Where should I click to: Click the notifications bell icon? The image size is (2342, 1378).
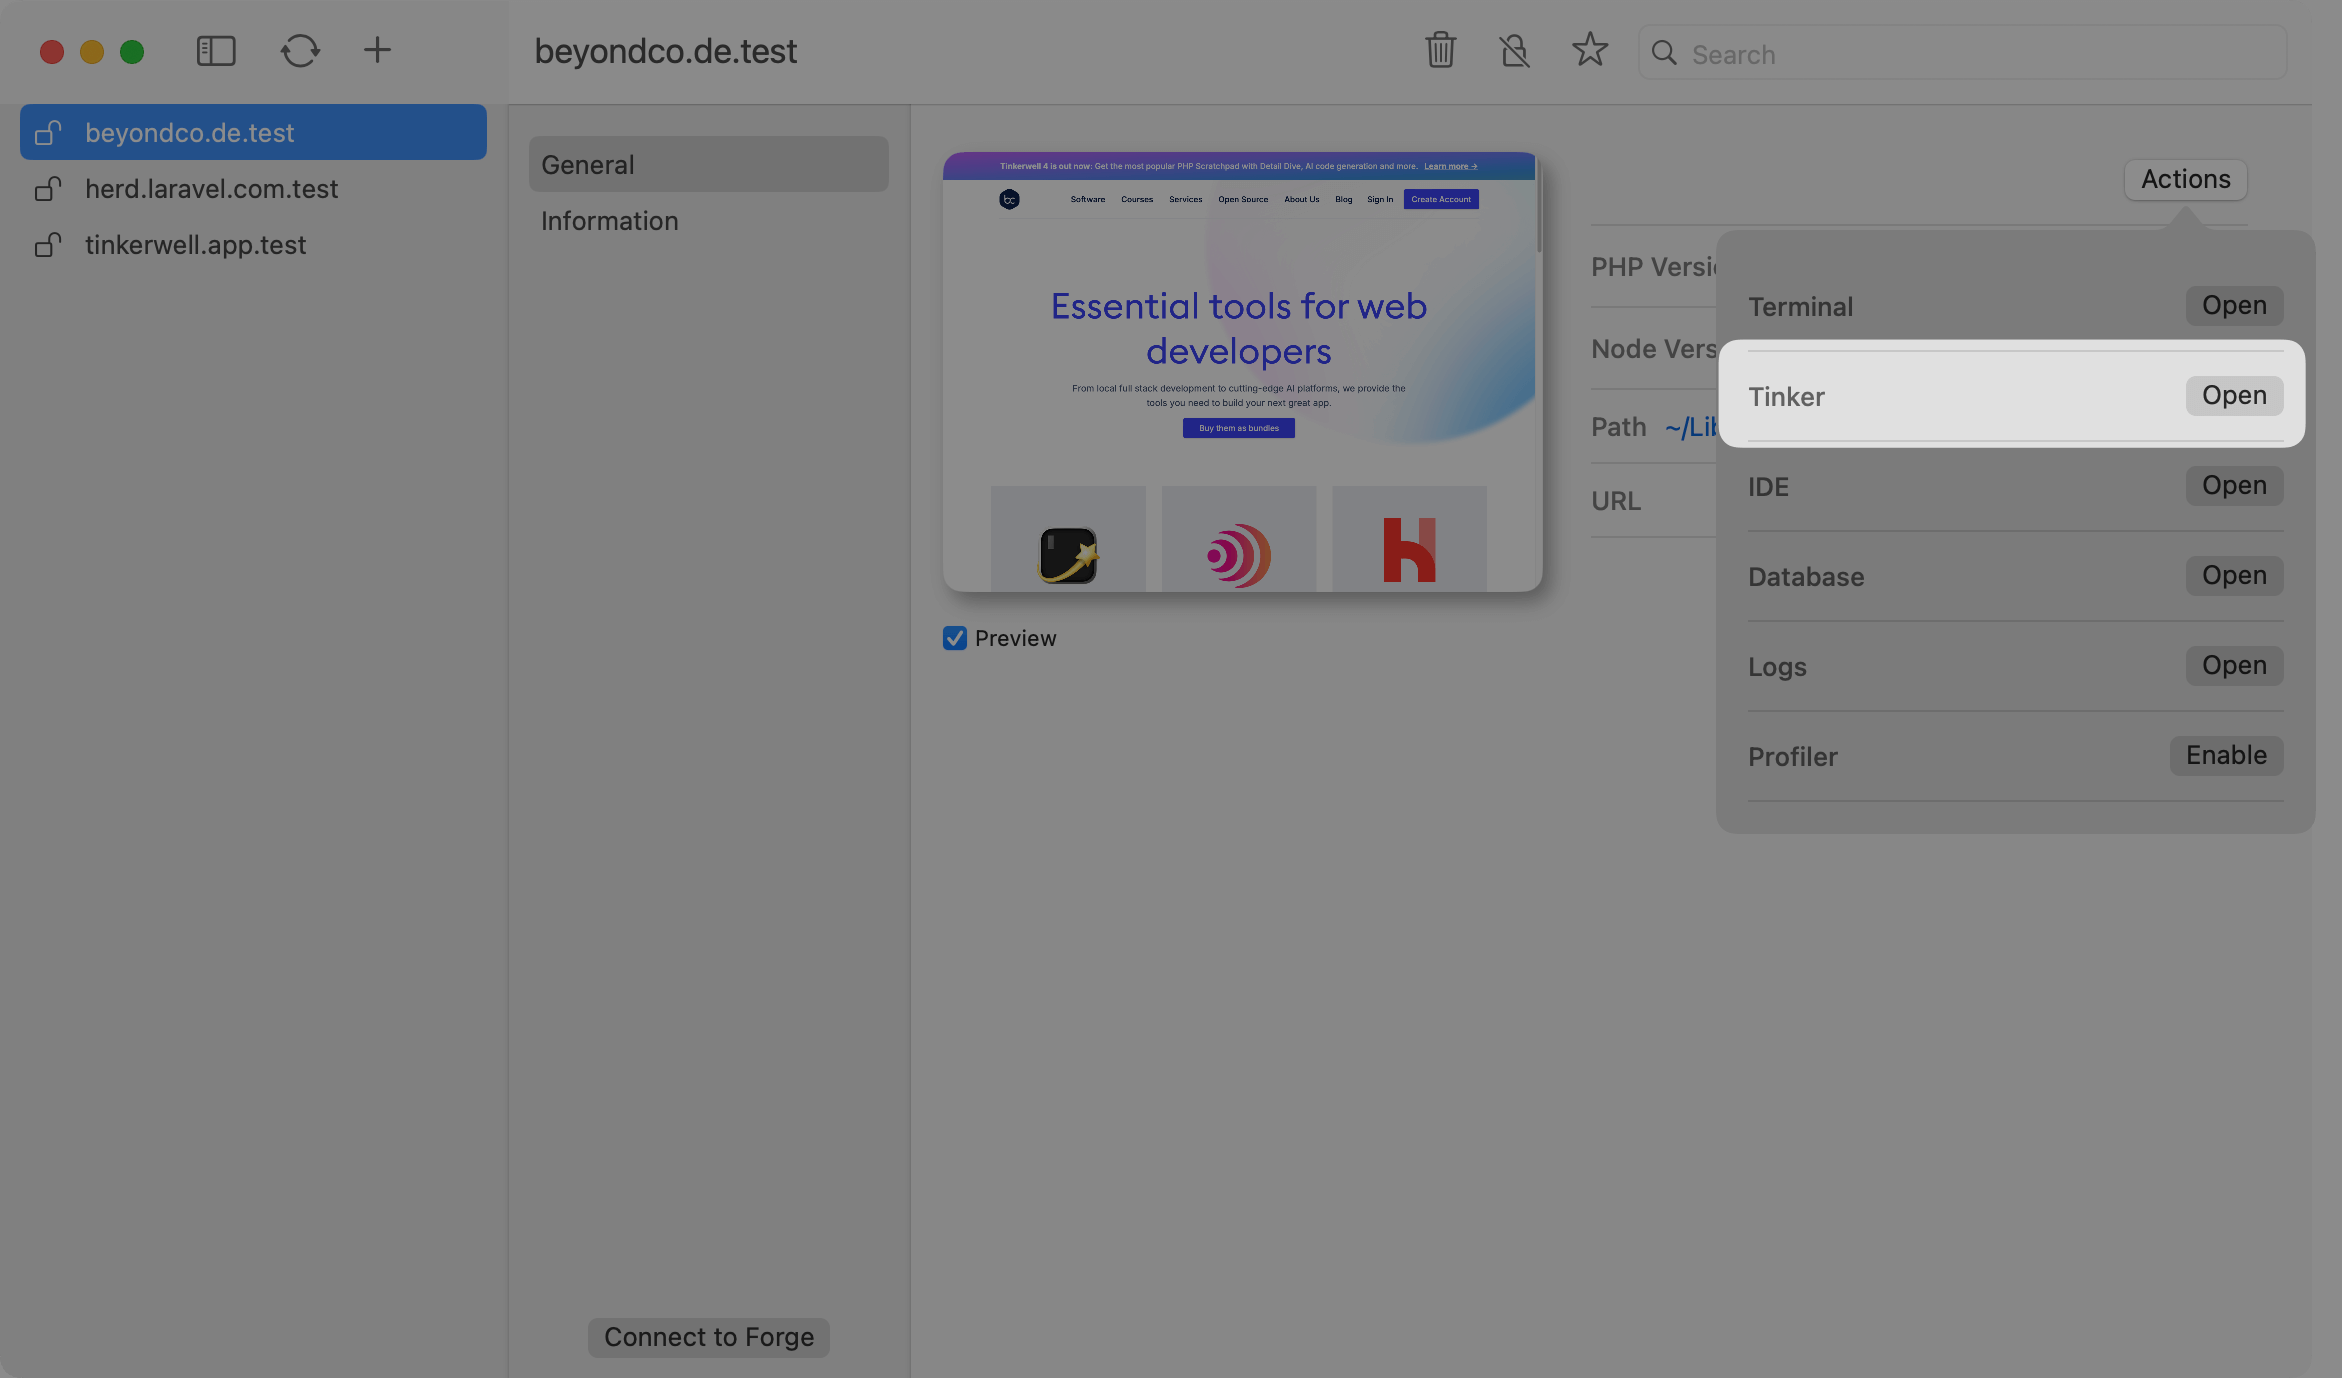coord(1514,51)
